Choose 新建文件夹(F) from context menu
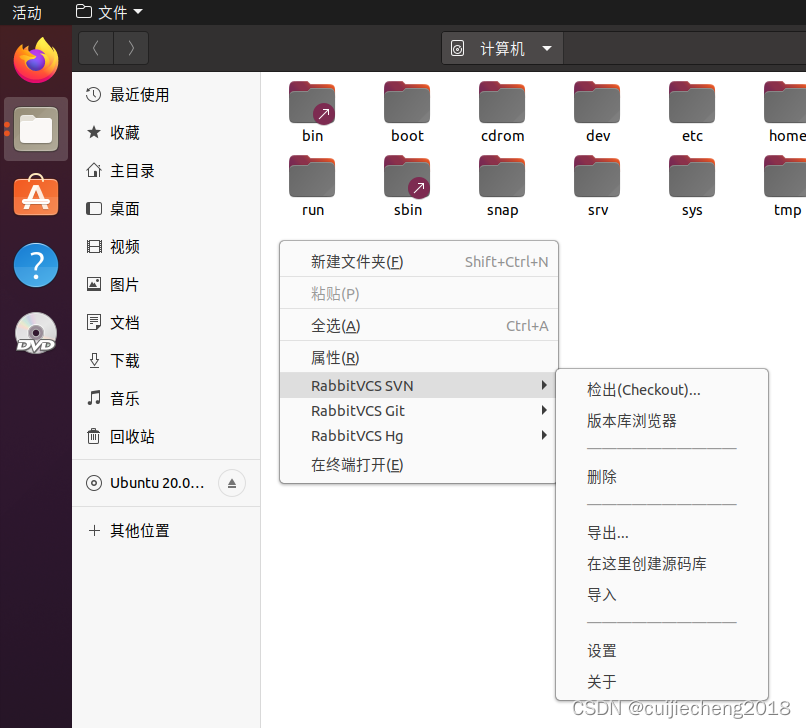The height and width of the screenshot is (728, 806). pos(418,262)
